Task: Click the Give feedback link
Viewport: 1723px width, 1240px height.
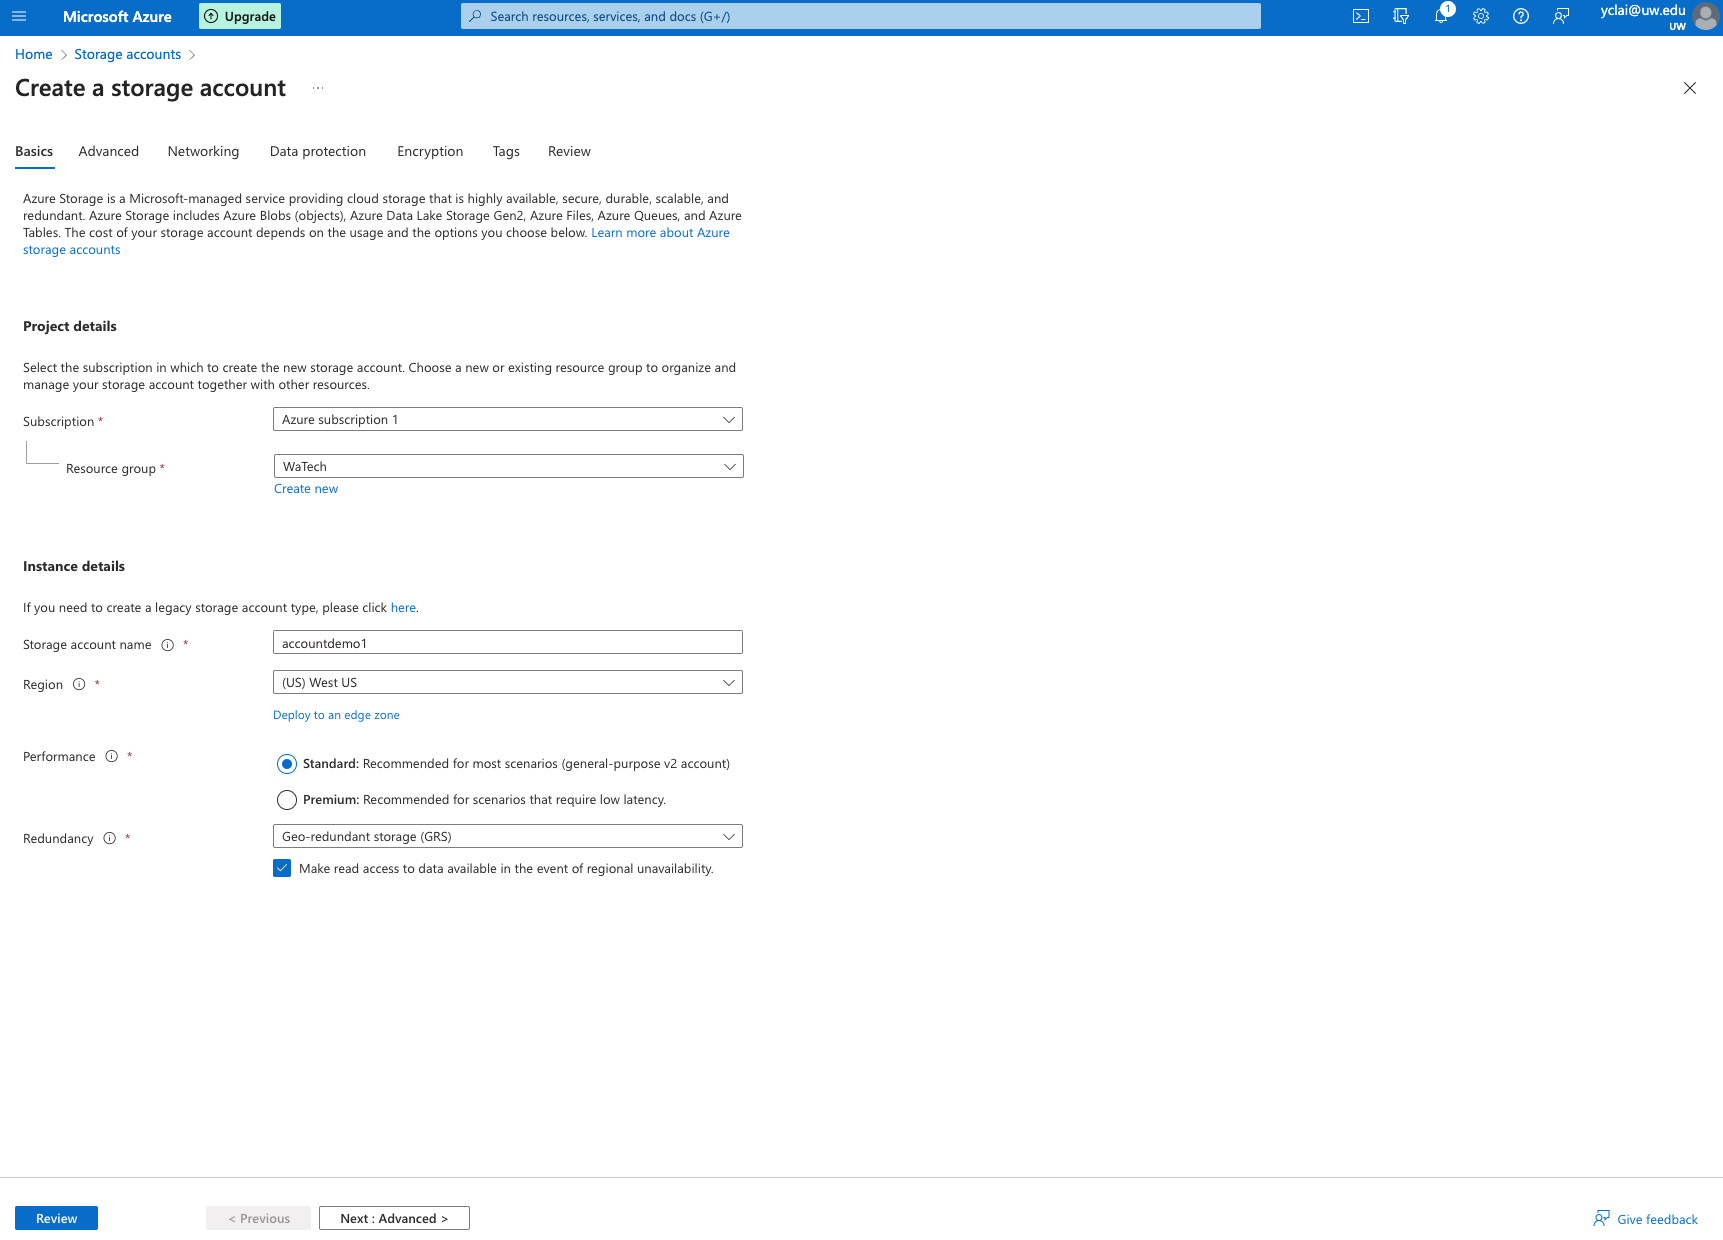Action: [1646, 1219]
